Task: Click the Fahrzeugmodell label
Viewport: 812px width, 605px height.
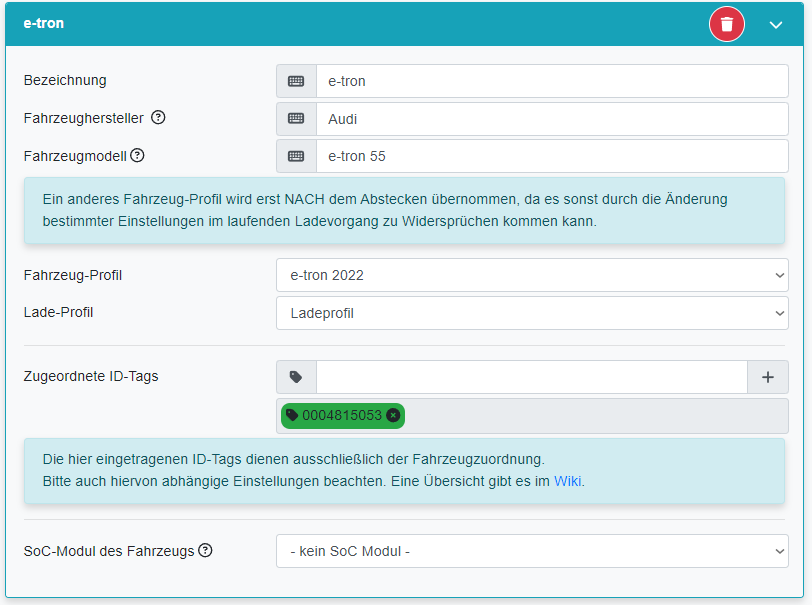Action: tap(75, 156)
